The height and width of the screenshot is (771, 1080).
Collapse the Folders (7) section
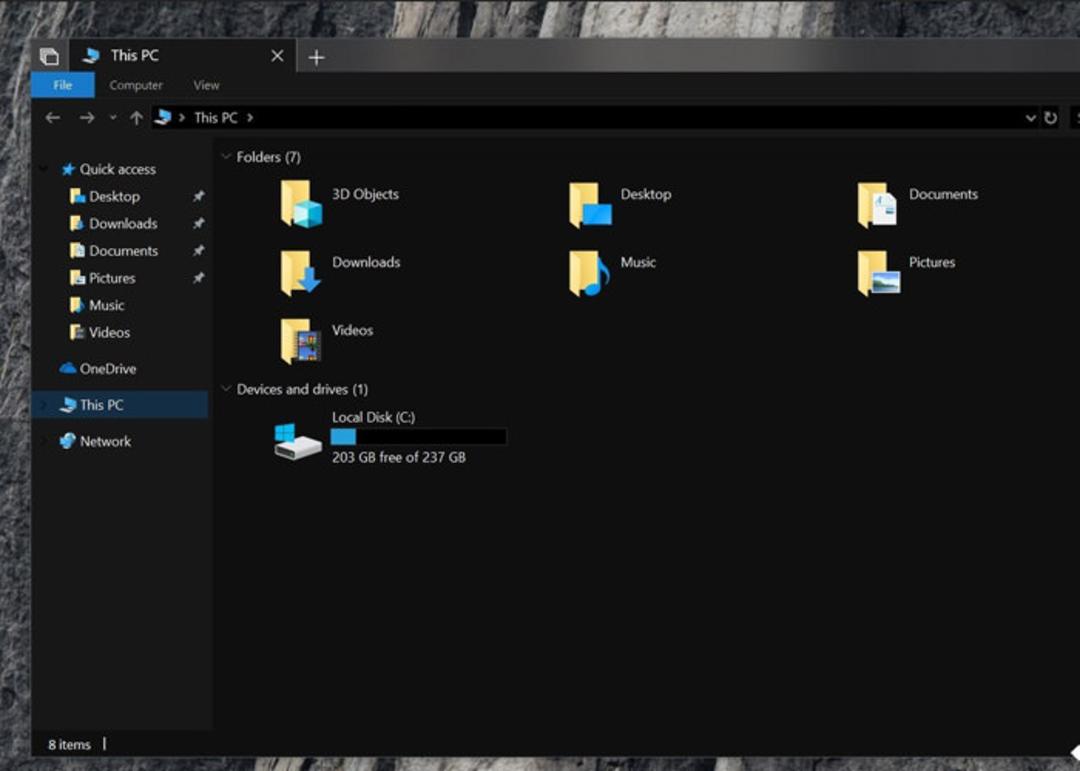point(226,156)
